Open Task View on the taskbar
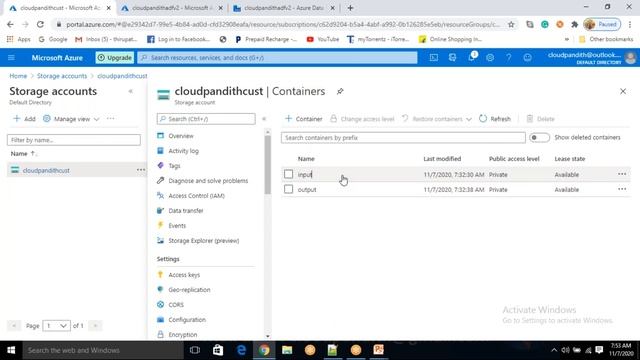The width and height of the screenshot is (640, 360). pyautogui.click(x=195, y=350)
